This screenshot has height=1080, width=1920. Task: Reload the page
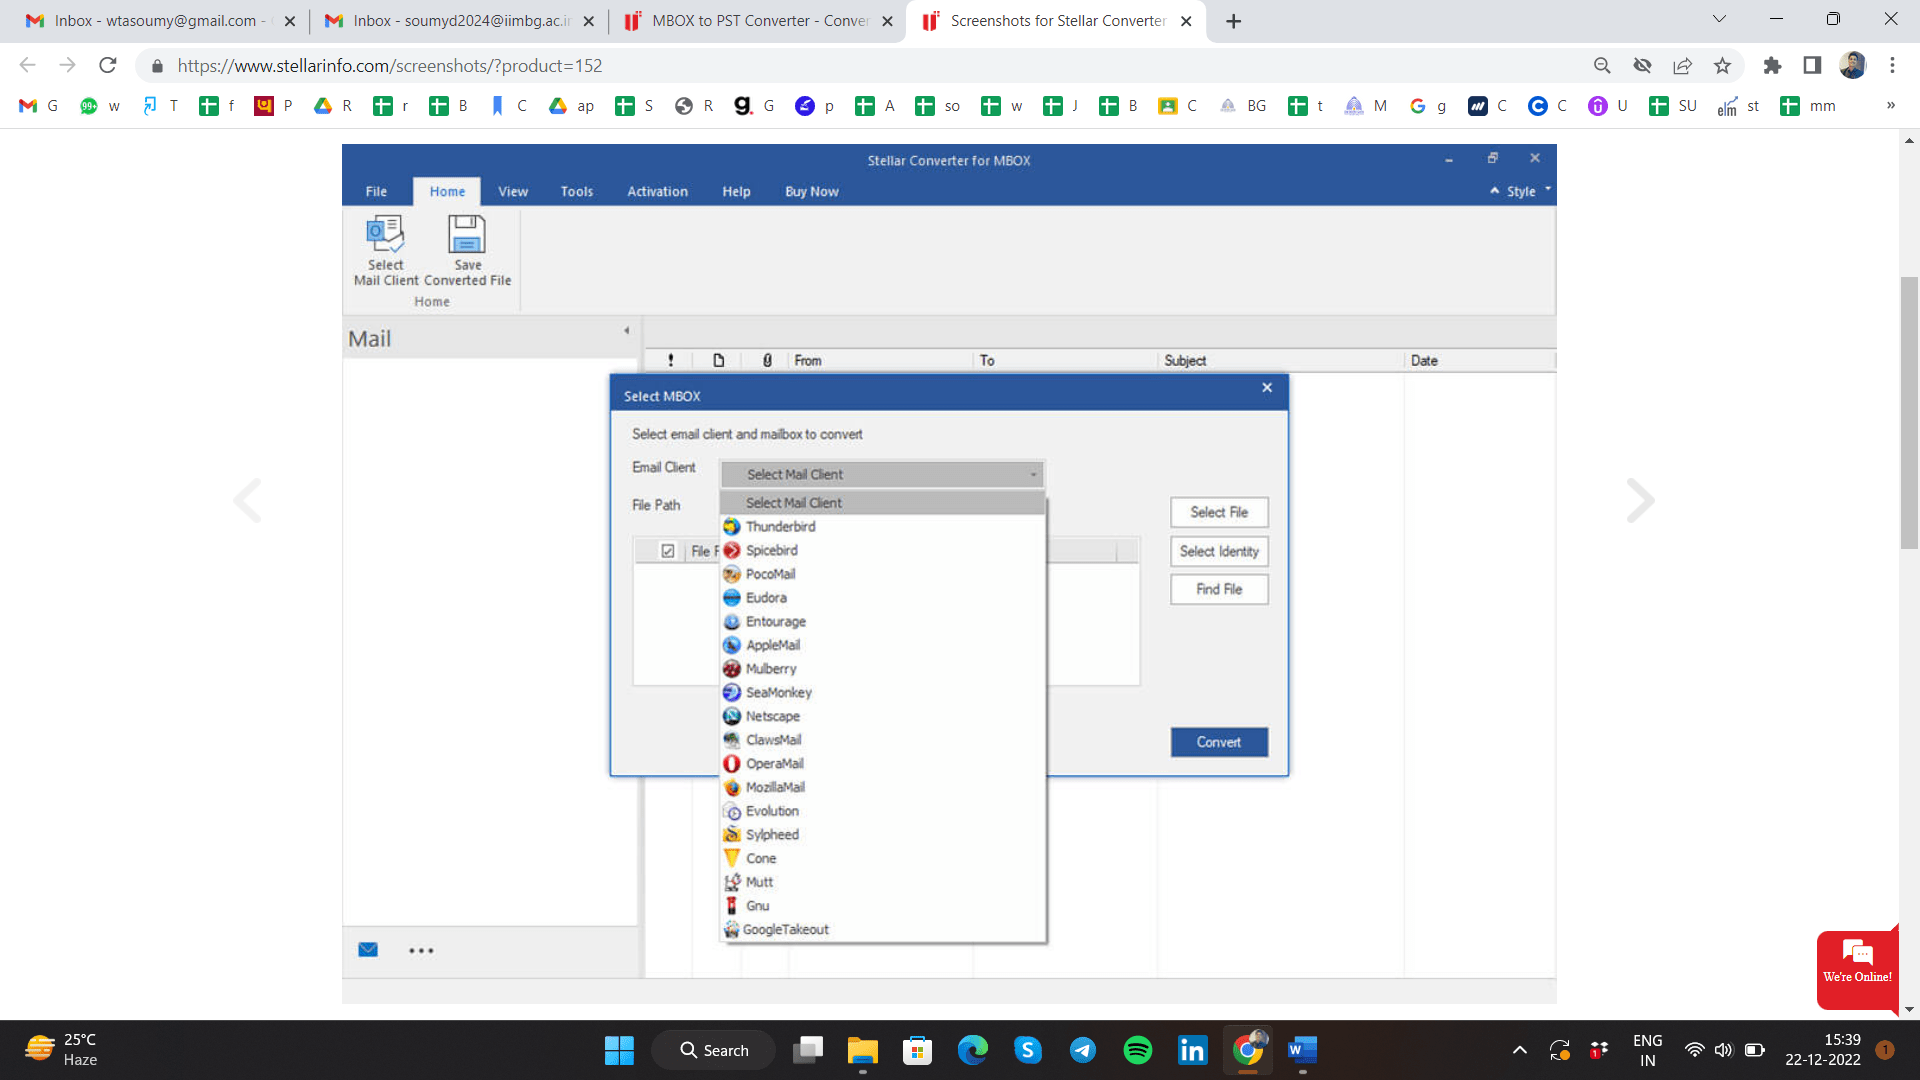click(108, 66)
